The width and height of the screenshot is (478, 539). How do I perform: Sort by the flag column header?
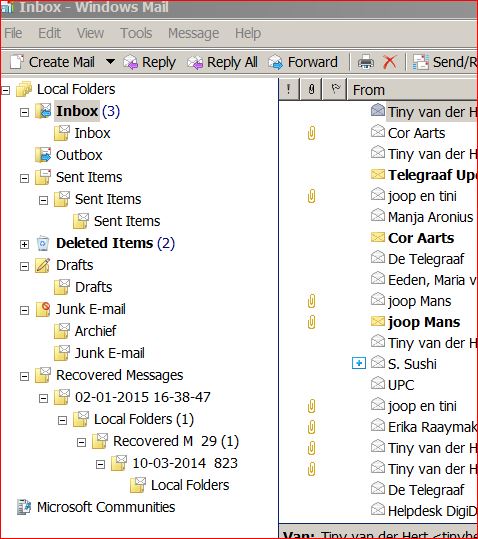coord(335,89)
